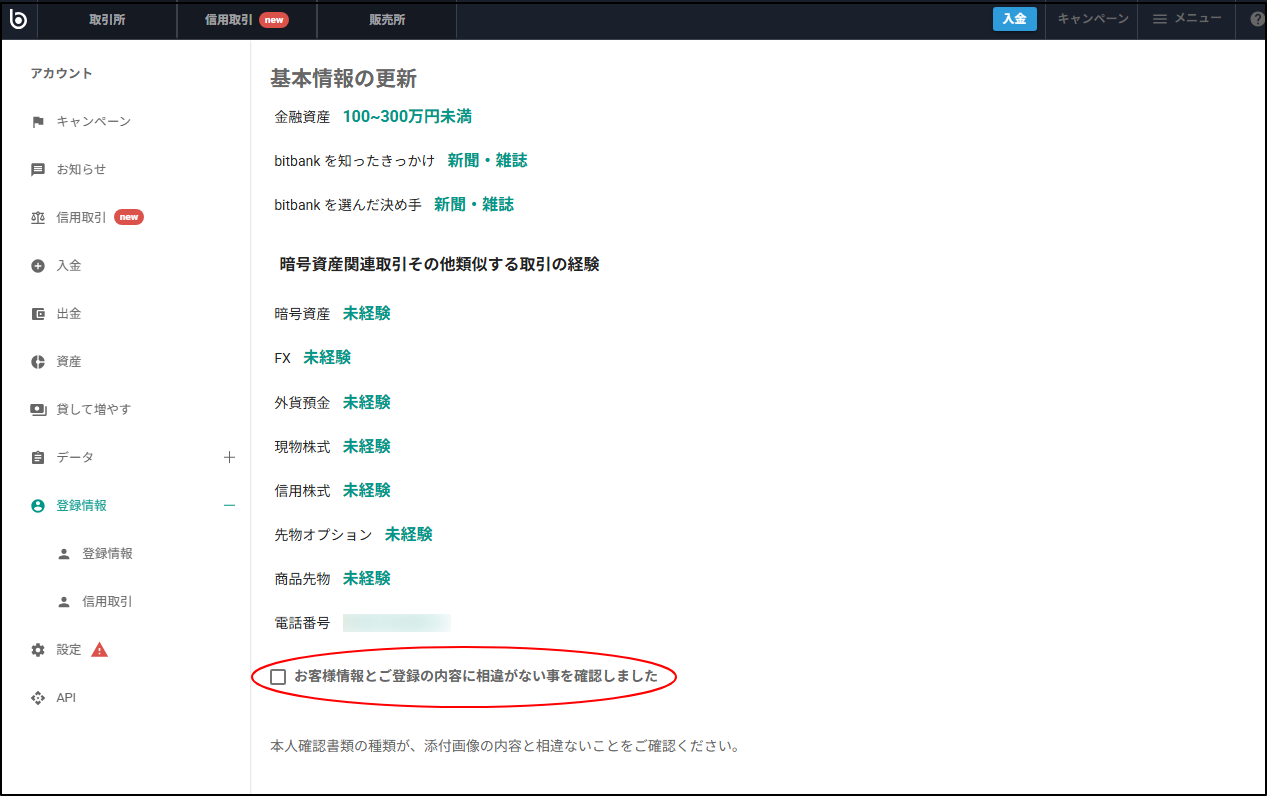Select 出金 in the sidebar
The height and width of the screenshot is (796, 1267).
point(69,314)
